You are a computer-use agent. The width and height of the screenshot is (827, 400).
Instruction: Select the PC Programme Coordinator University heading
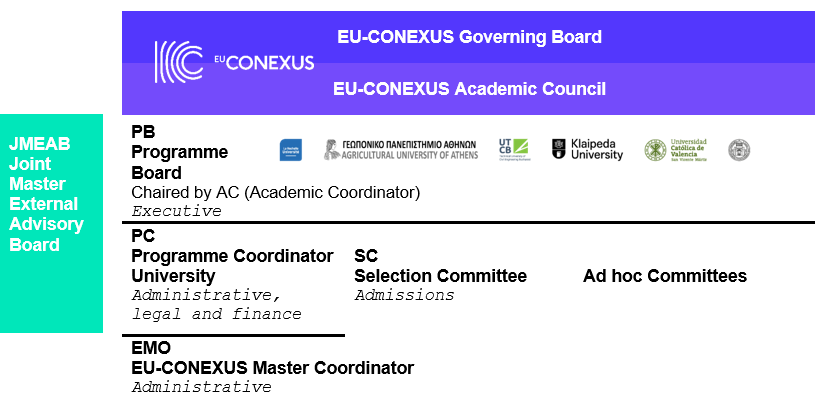[x=232, y=255]
